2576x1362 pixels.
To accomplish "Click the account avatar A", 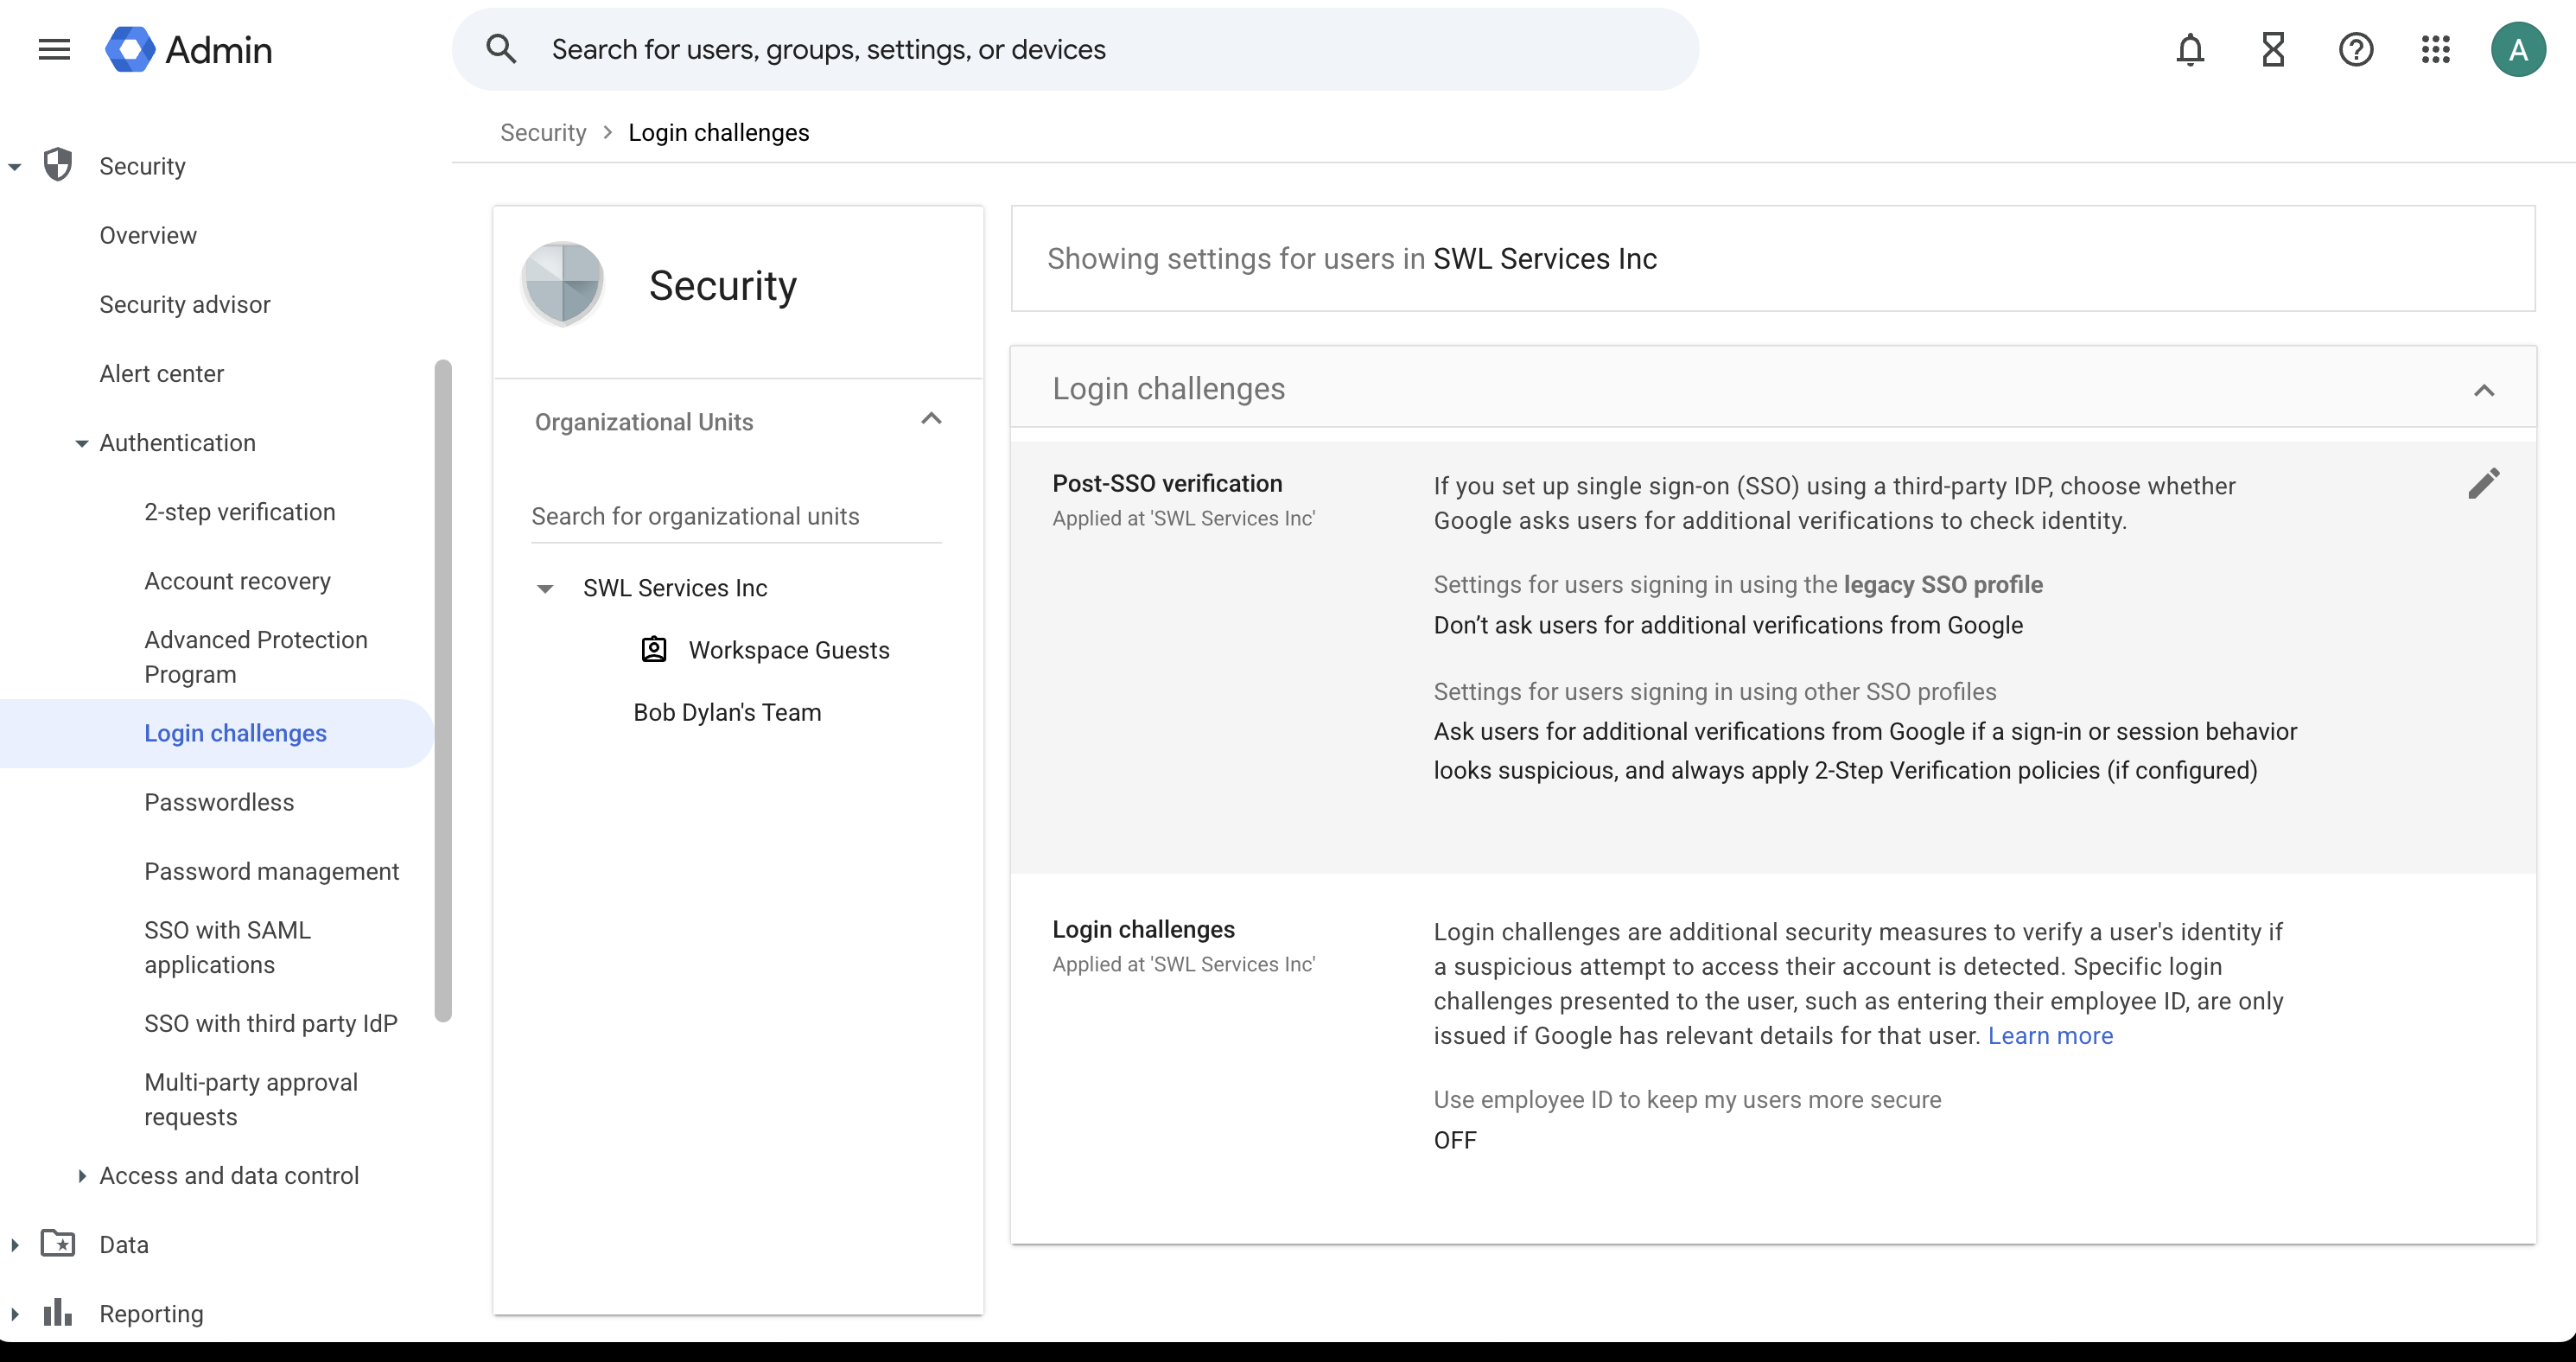I will 2518,49.
